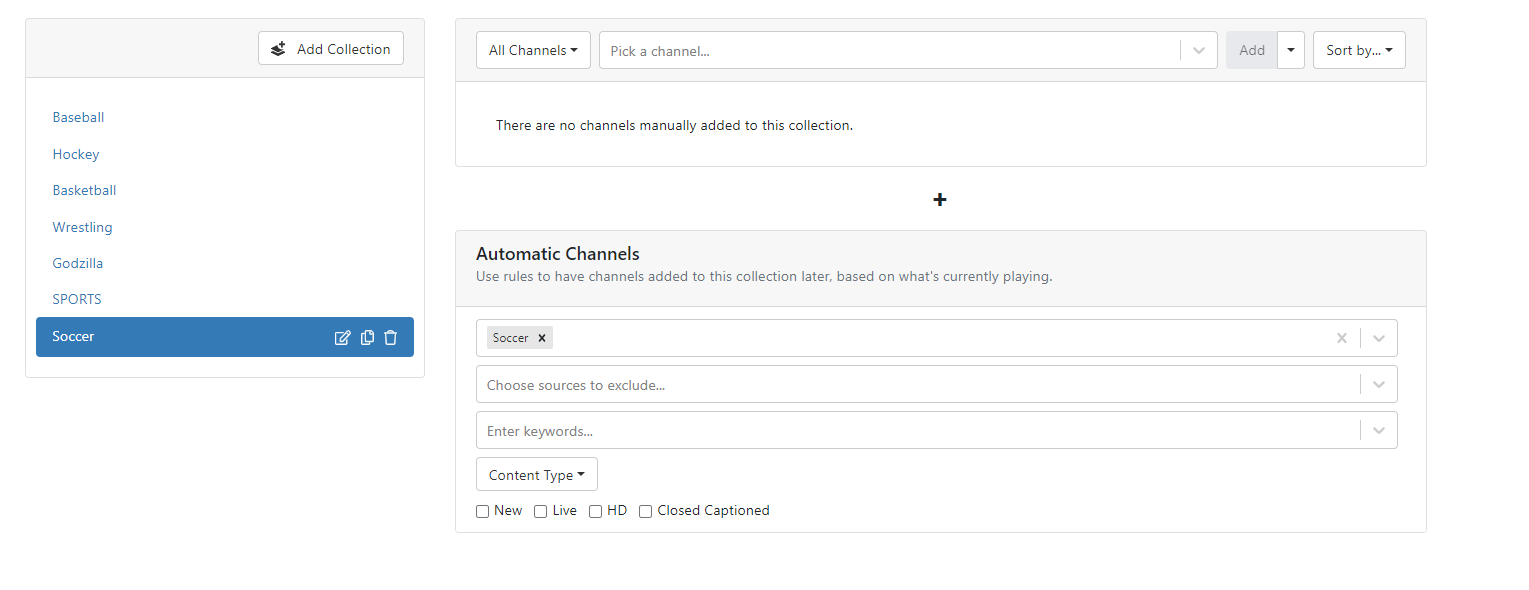Open the Content Type dropdown
Image resolution: width=1529 pixels, height=590 pixels.
pos(537,475)
